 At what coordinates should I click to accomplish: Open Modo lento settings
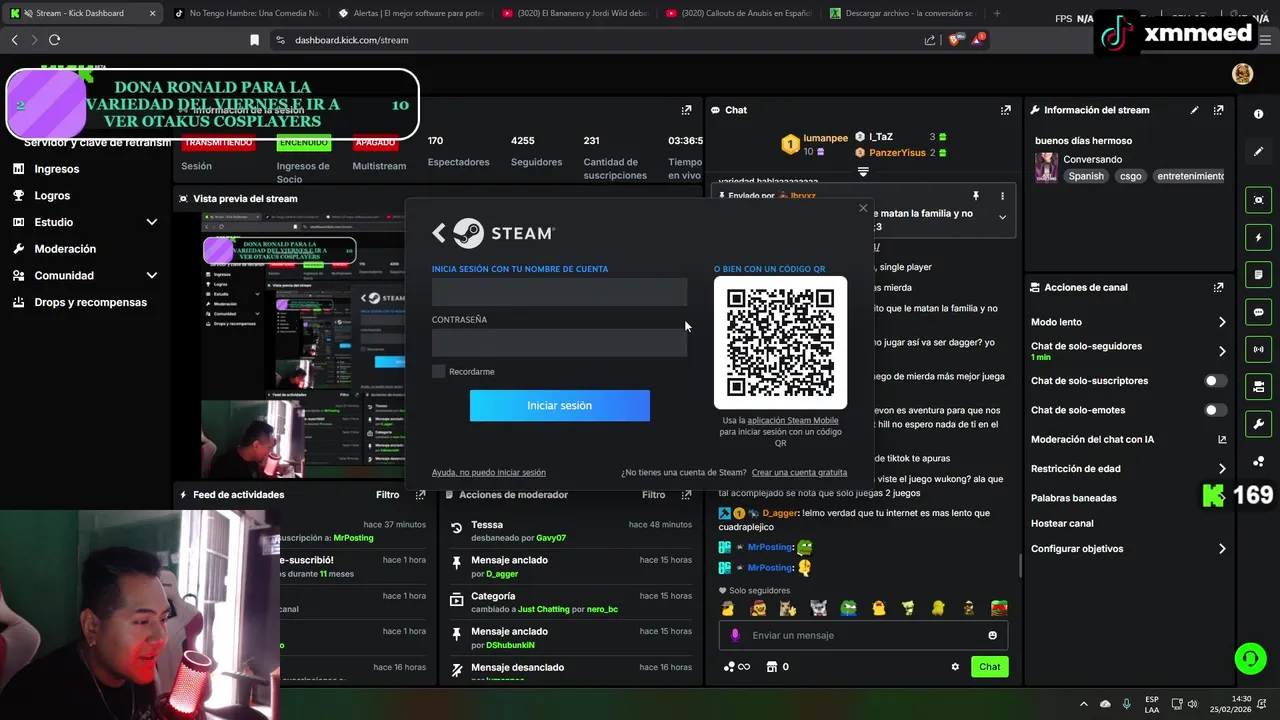coord(1128,322)
